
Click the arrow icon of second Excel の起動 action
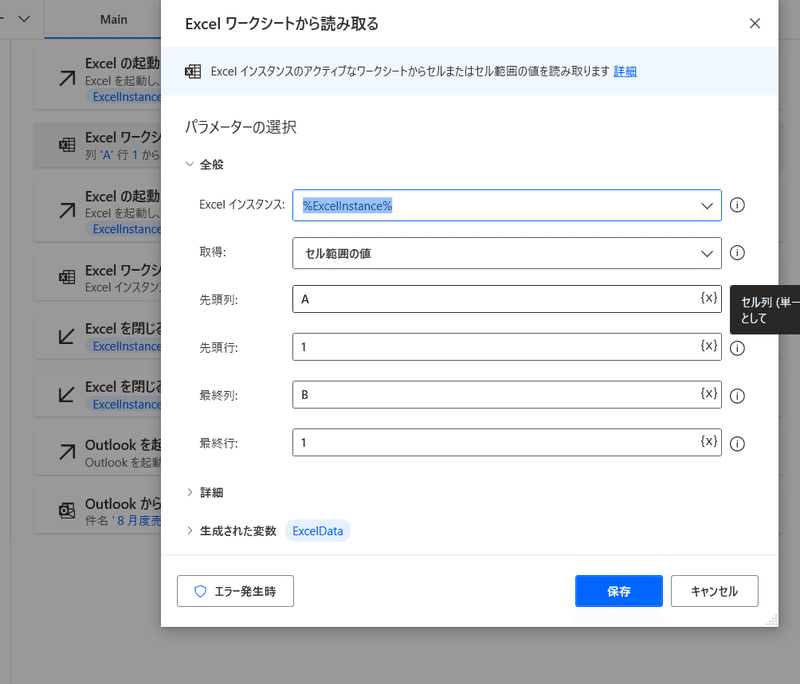[67, 210]
